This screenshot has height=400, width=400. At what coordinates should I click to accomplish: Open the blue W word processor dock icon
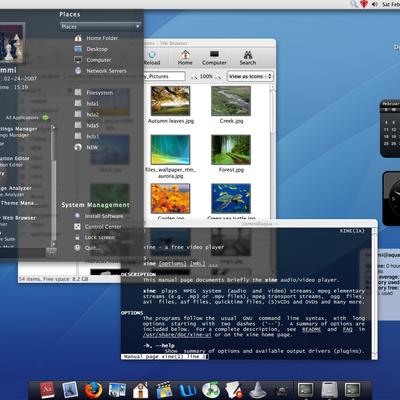pos(187,390)
